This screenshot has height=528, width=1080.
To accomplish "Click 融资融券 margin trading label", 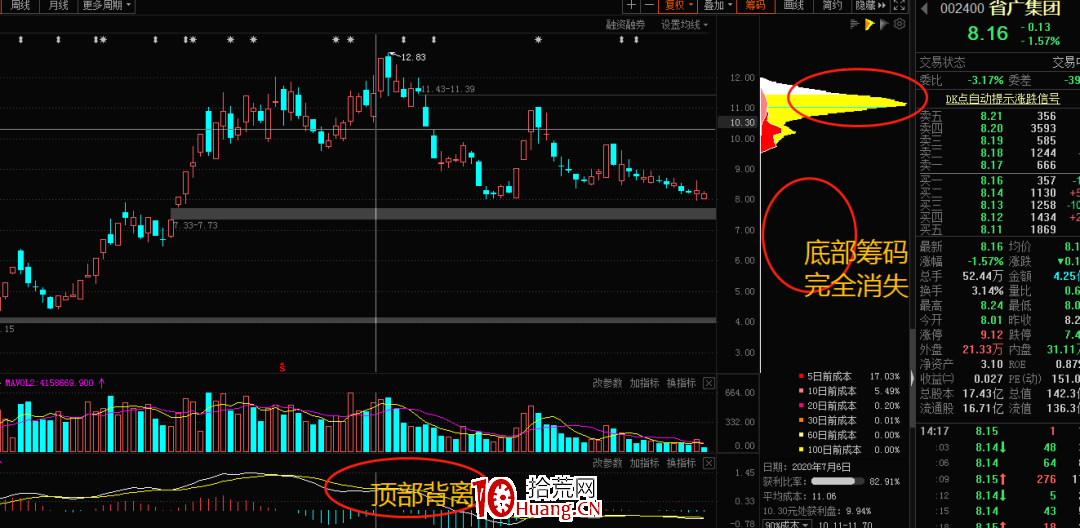I will (625, 25).
